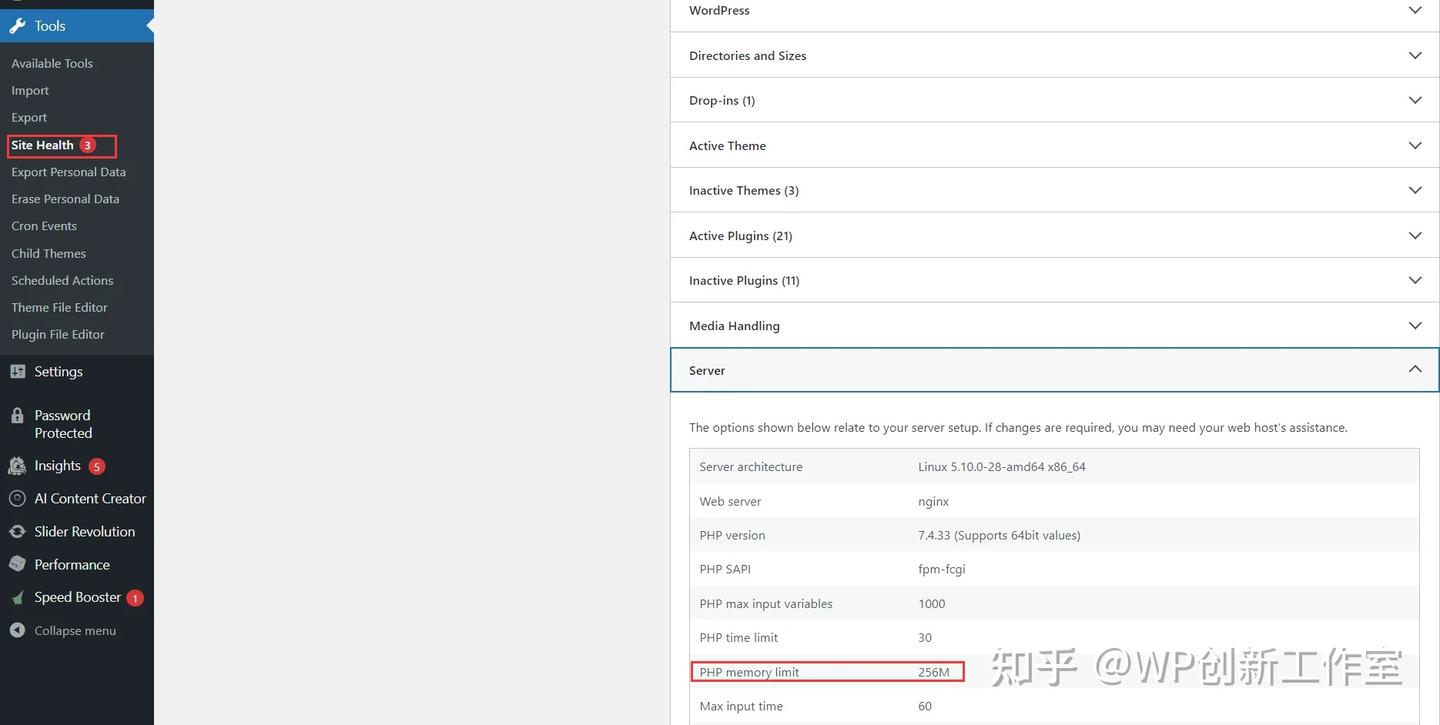
Task: Click the Collapse menu arrow icon
Action: (17, 631)
